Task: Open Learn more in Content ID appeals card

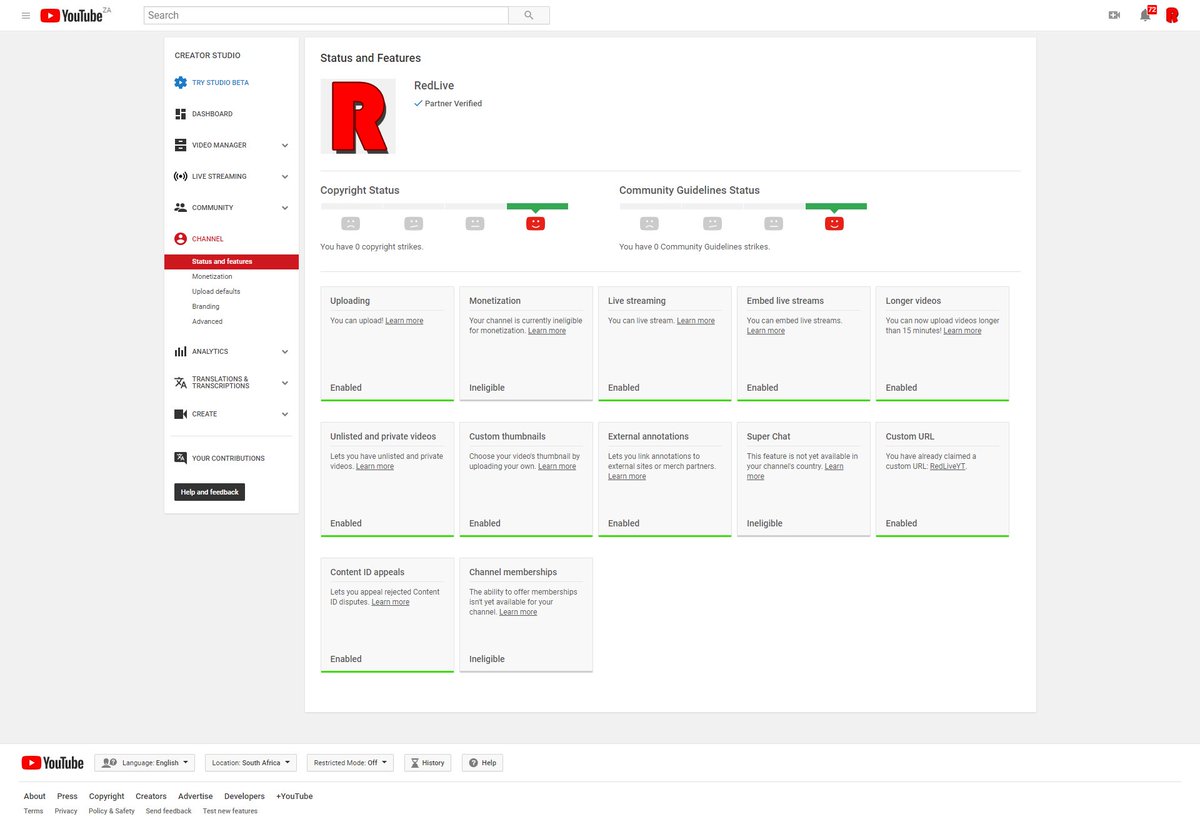Action: click(x=390, y=602)
